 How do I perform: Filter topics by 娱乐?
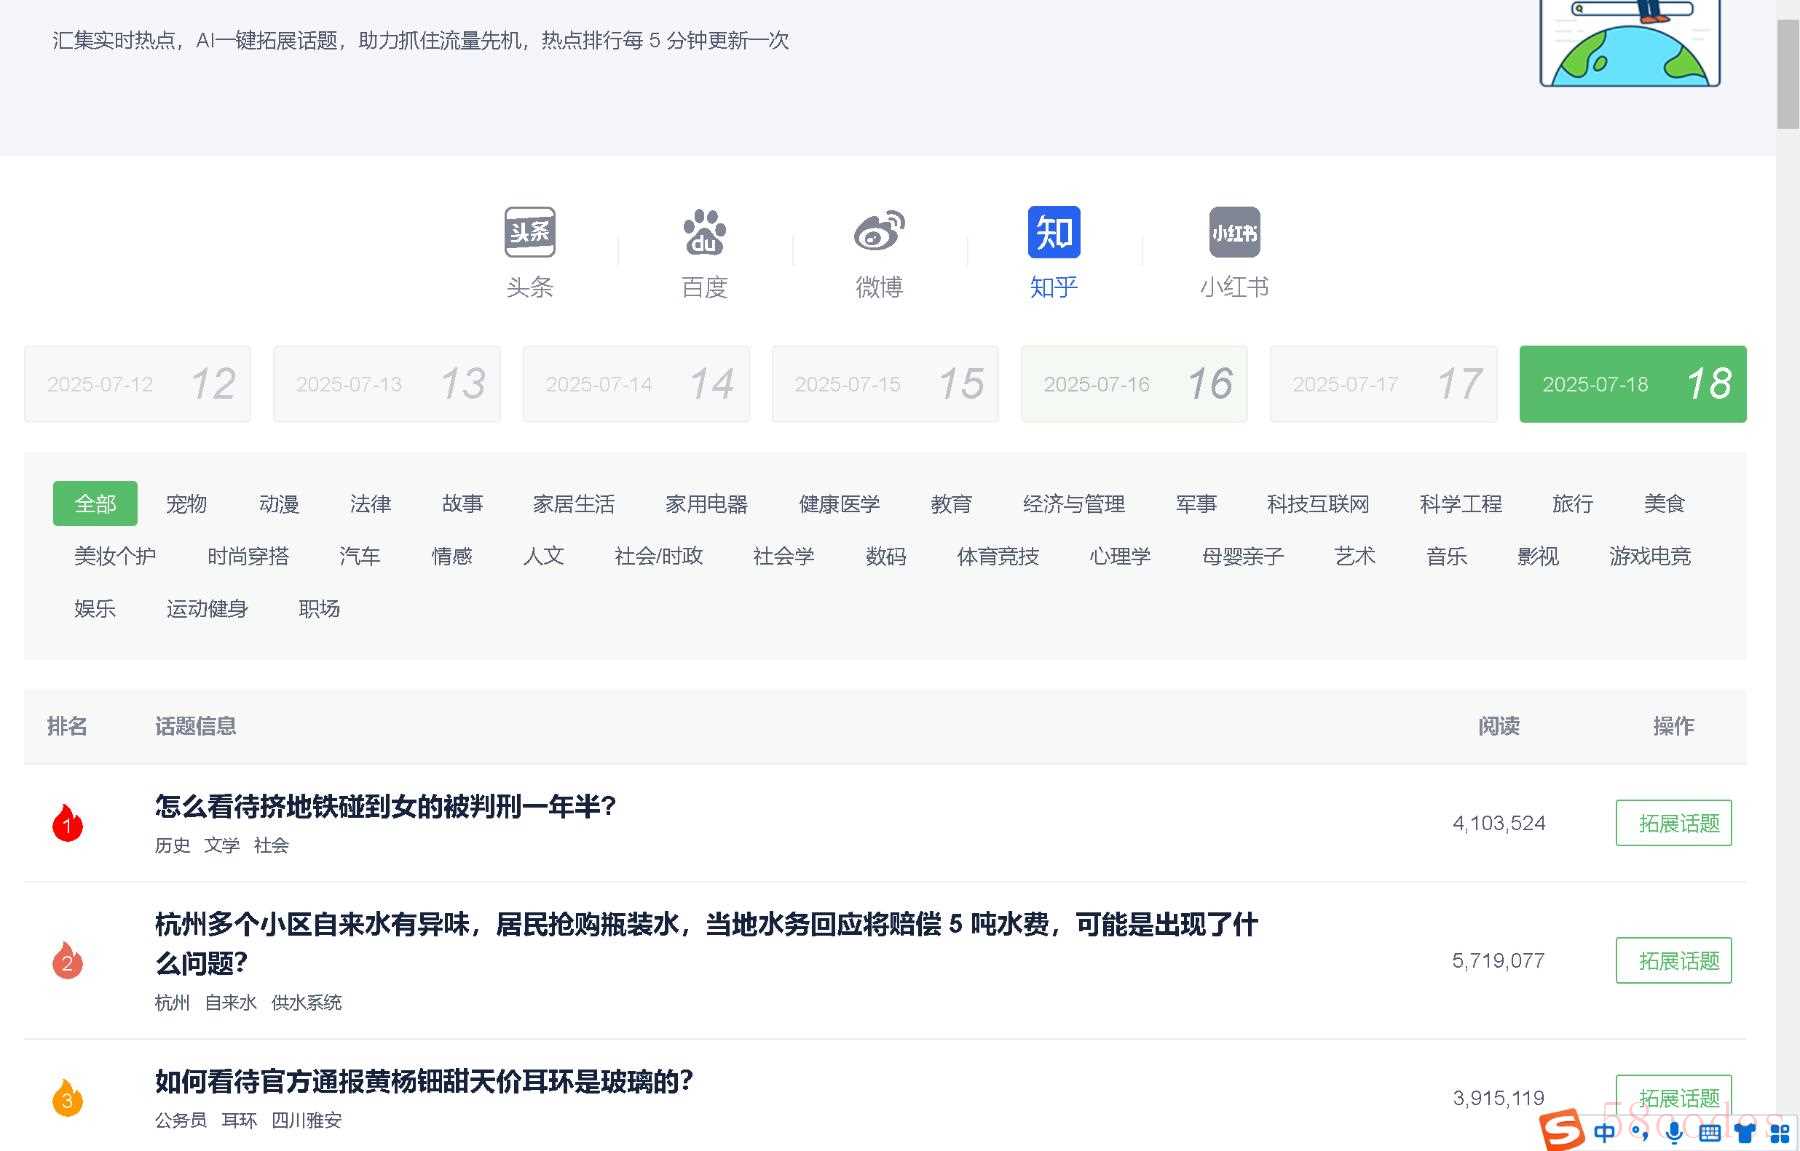click(x=95, y=608)
